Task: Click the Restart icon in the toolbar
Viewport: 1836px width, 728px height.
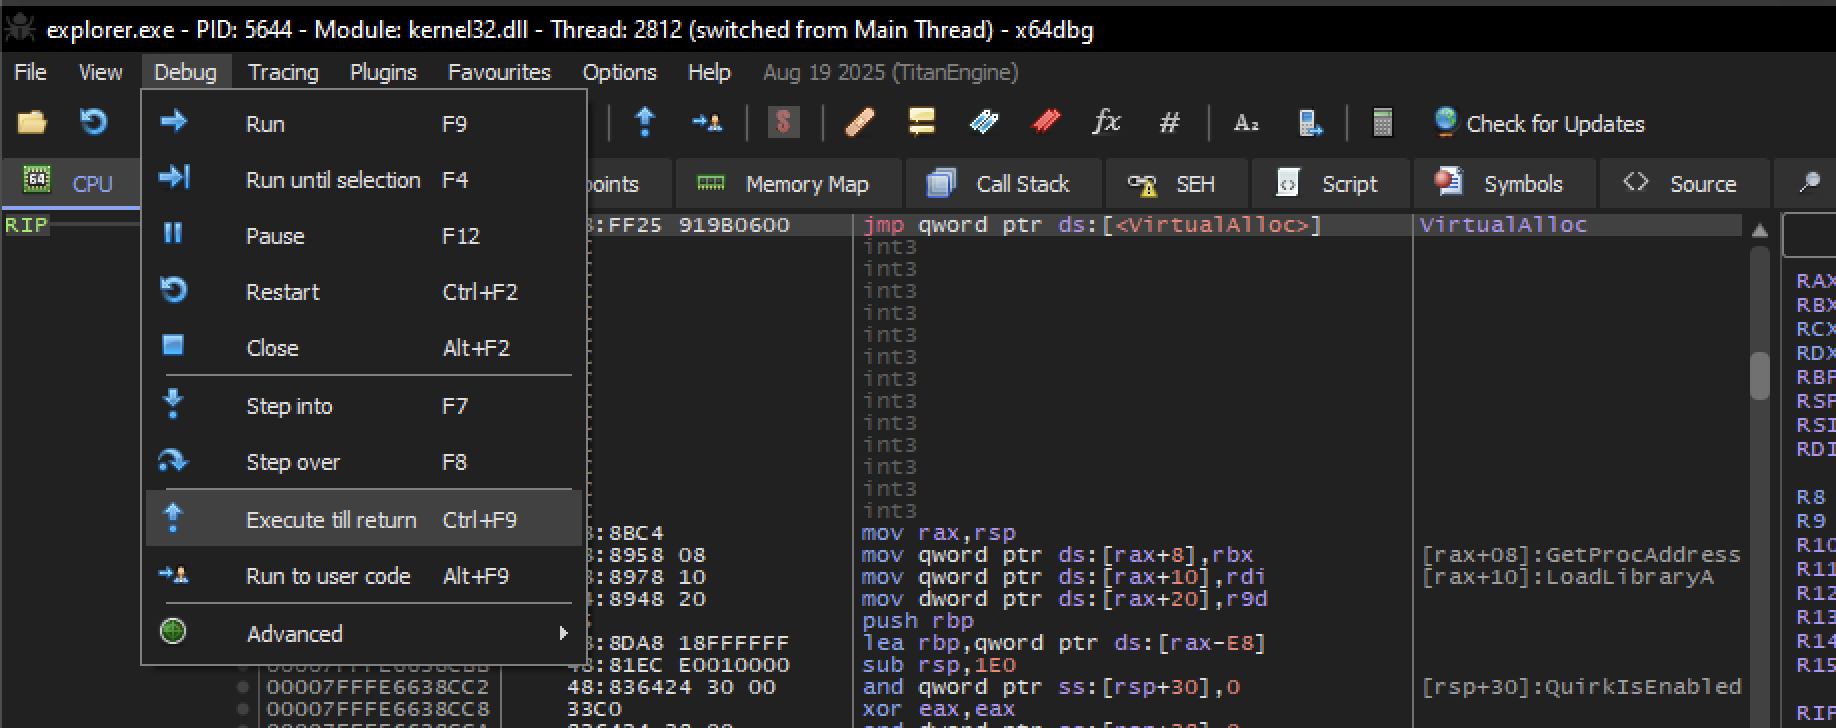Action: [93, 122]
